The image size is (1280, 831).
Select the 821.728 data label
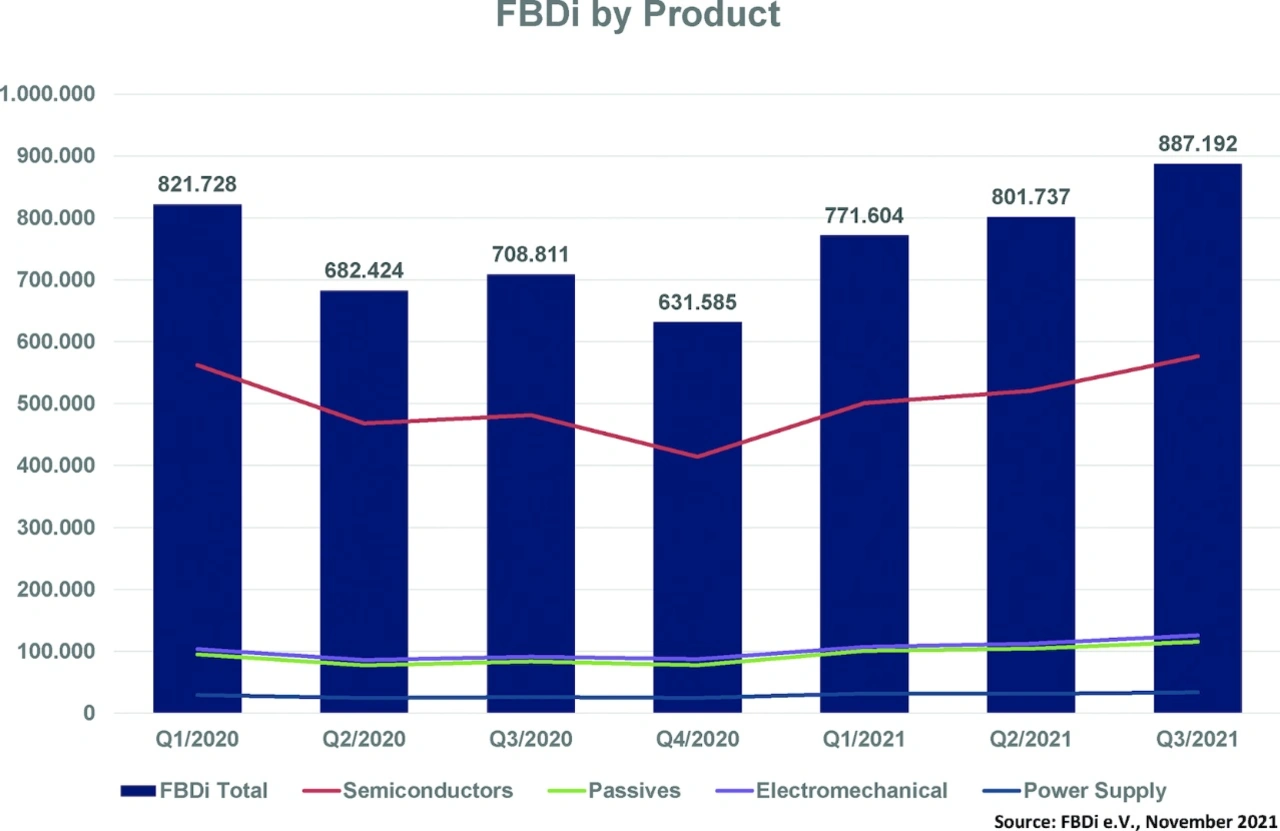coord(197,184)
